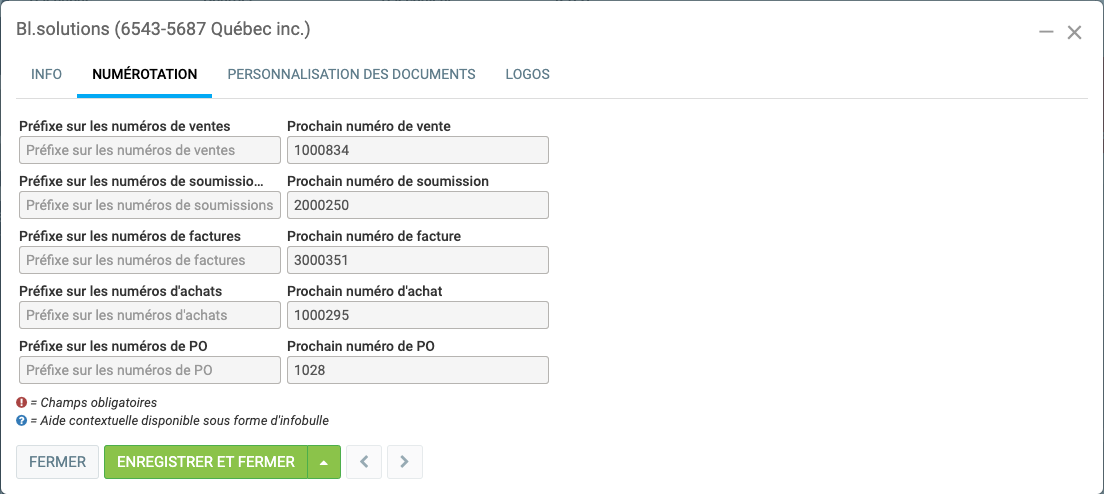Viewport: 1104px width, 494px height.
Task: Click the FERMER button
Action: point(58,462)
